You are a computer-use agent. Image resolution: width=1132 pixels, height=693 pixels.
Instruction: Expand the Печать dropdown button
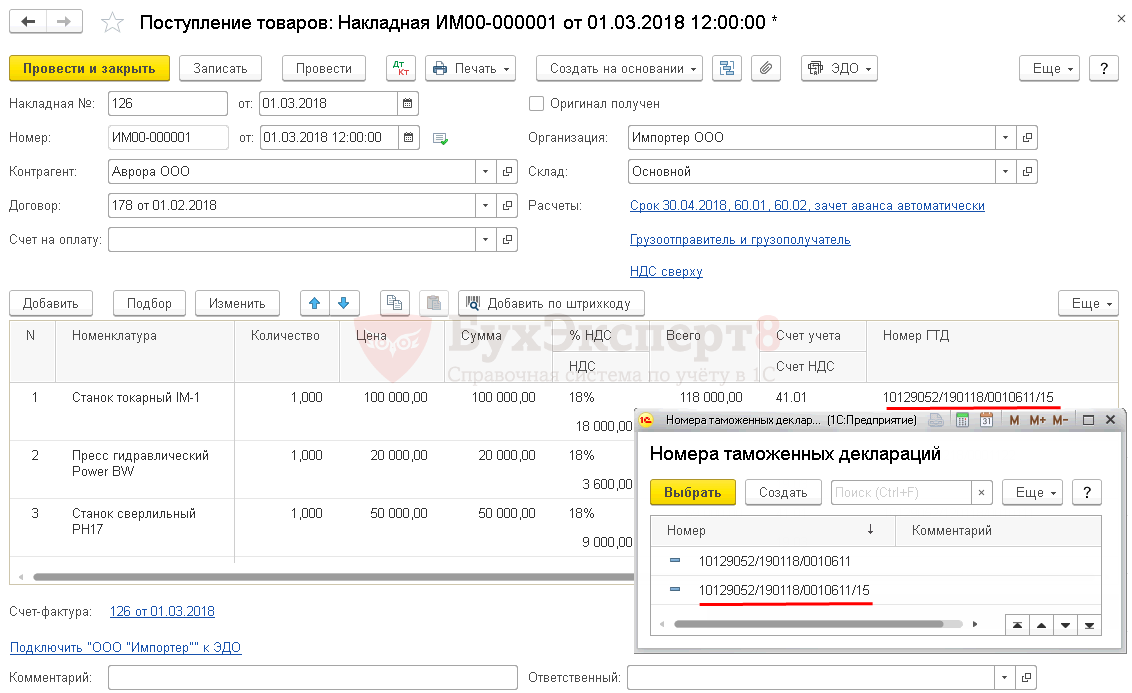tap(470, 69)
